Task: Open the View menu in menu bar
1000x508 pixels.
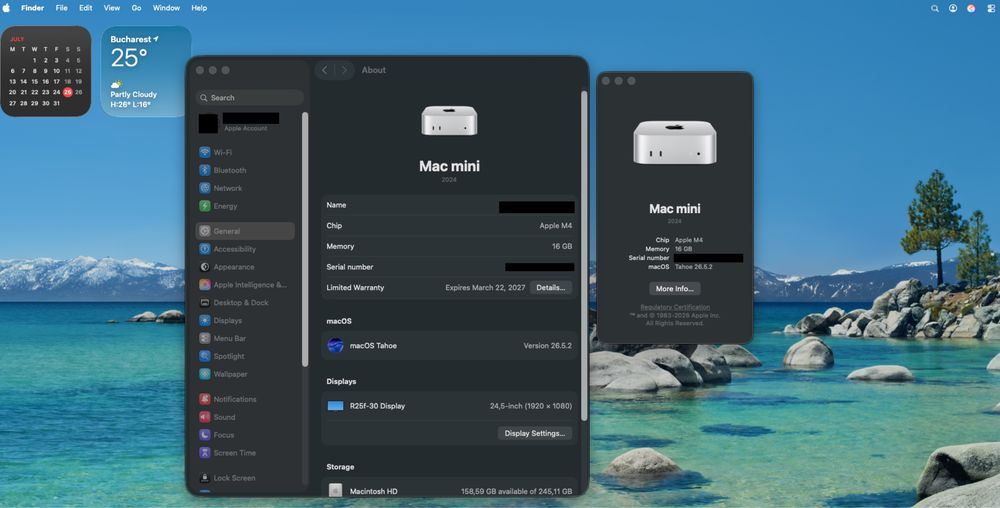Action: tap(112, 8)
